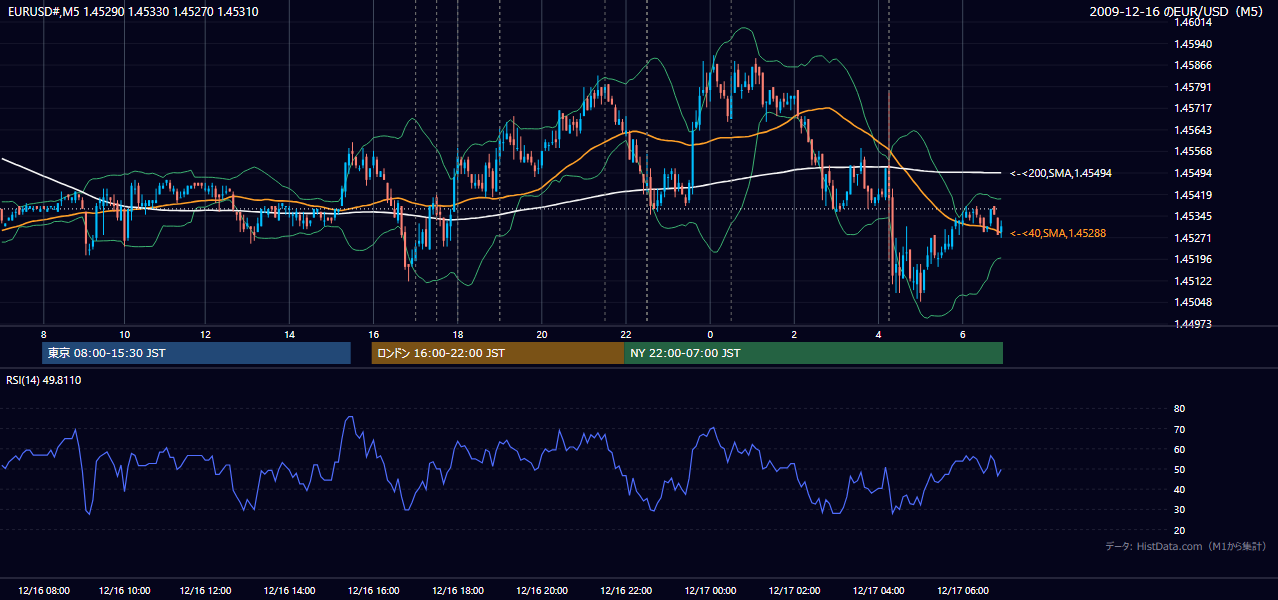Click RSI scale value 50

click(1179, 469)
